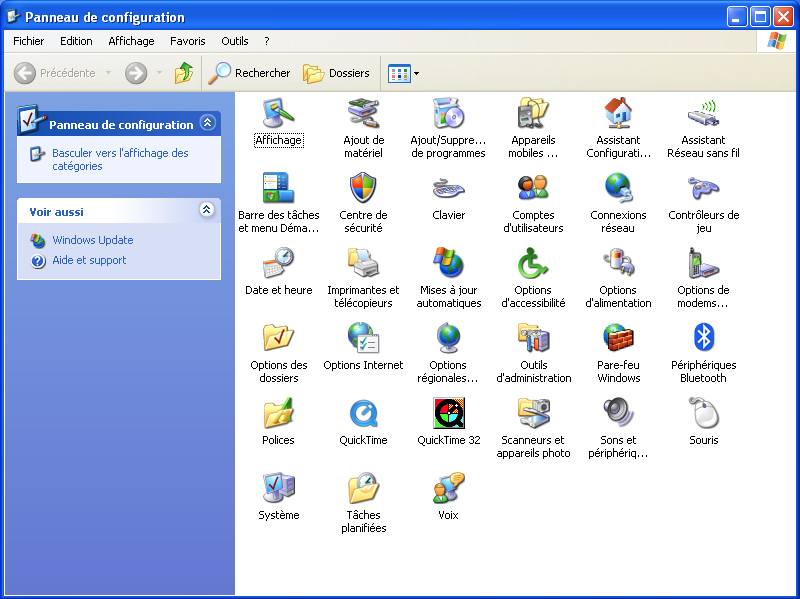Open Options de modems icon
Screen dimensions: 800x599
click(703, 263)
